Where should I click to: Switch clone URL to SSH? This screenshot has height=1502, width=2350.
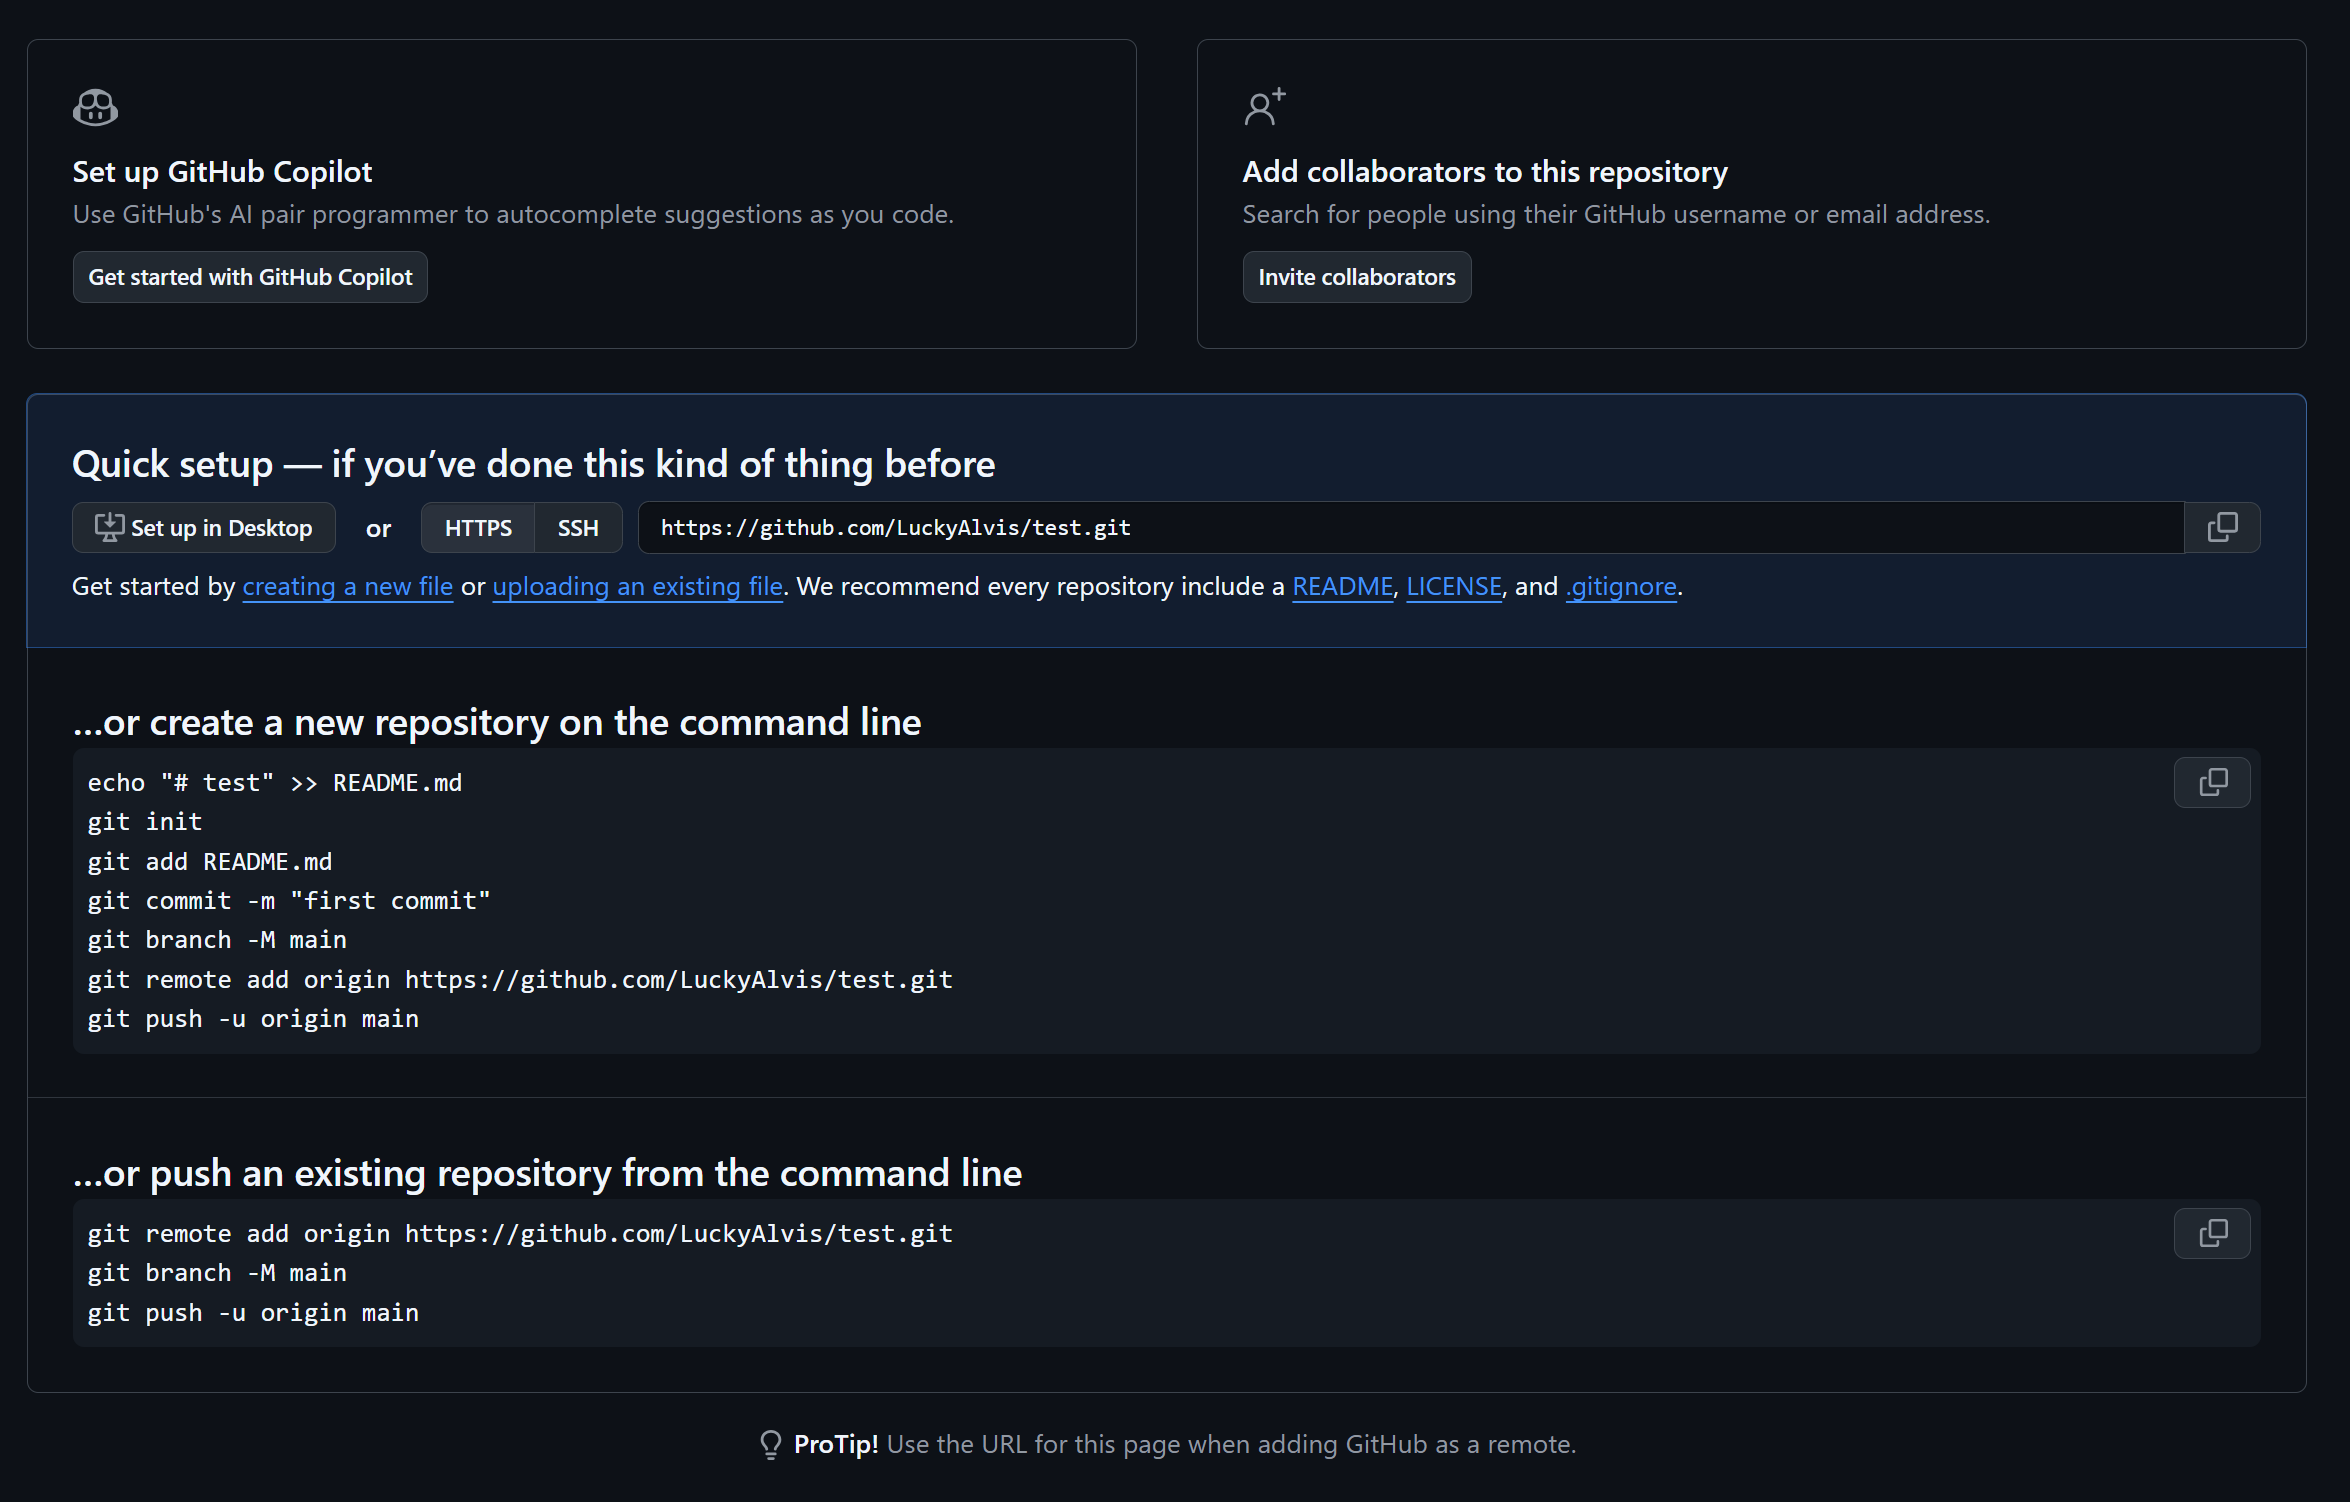[x=578, y=528]
